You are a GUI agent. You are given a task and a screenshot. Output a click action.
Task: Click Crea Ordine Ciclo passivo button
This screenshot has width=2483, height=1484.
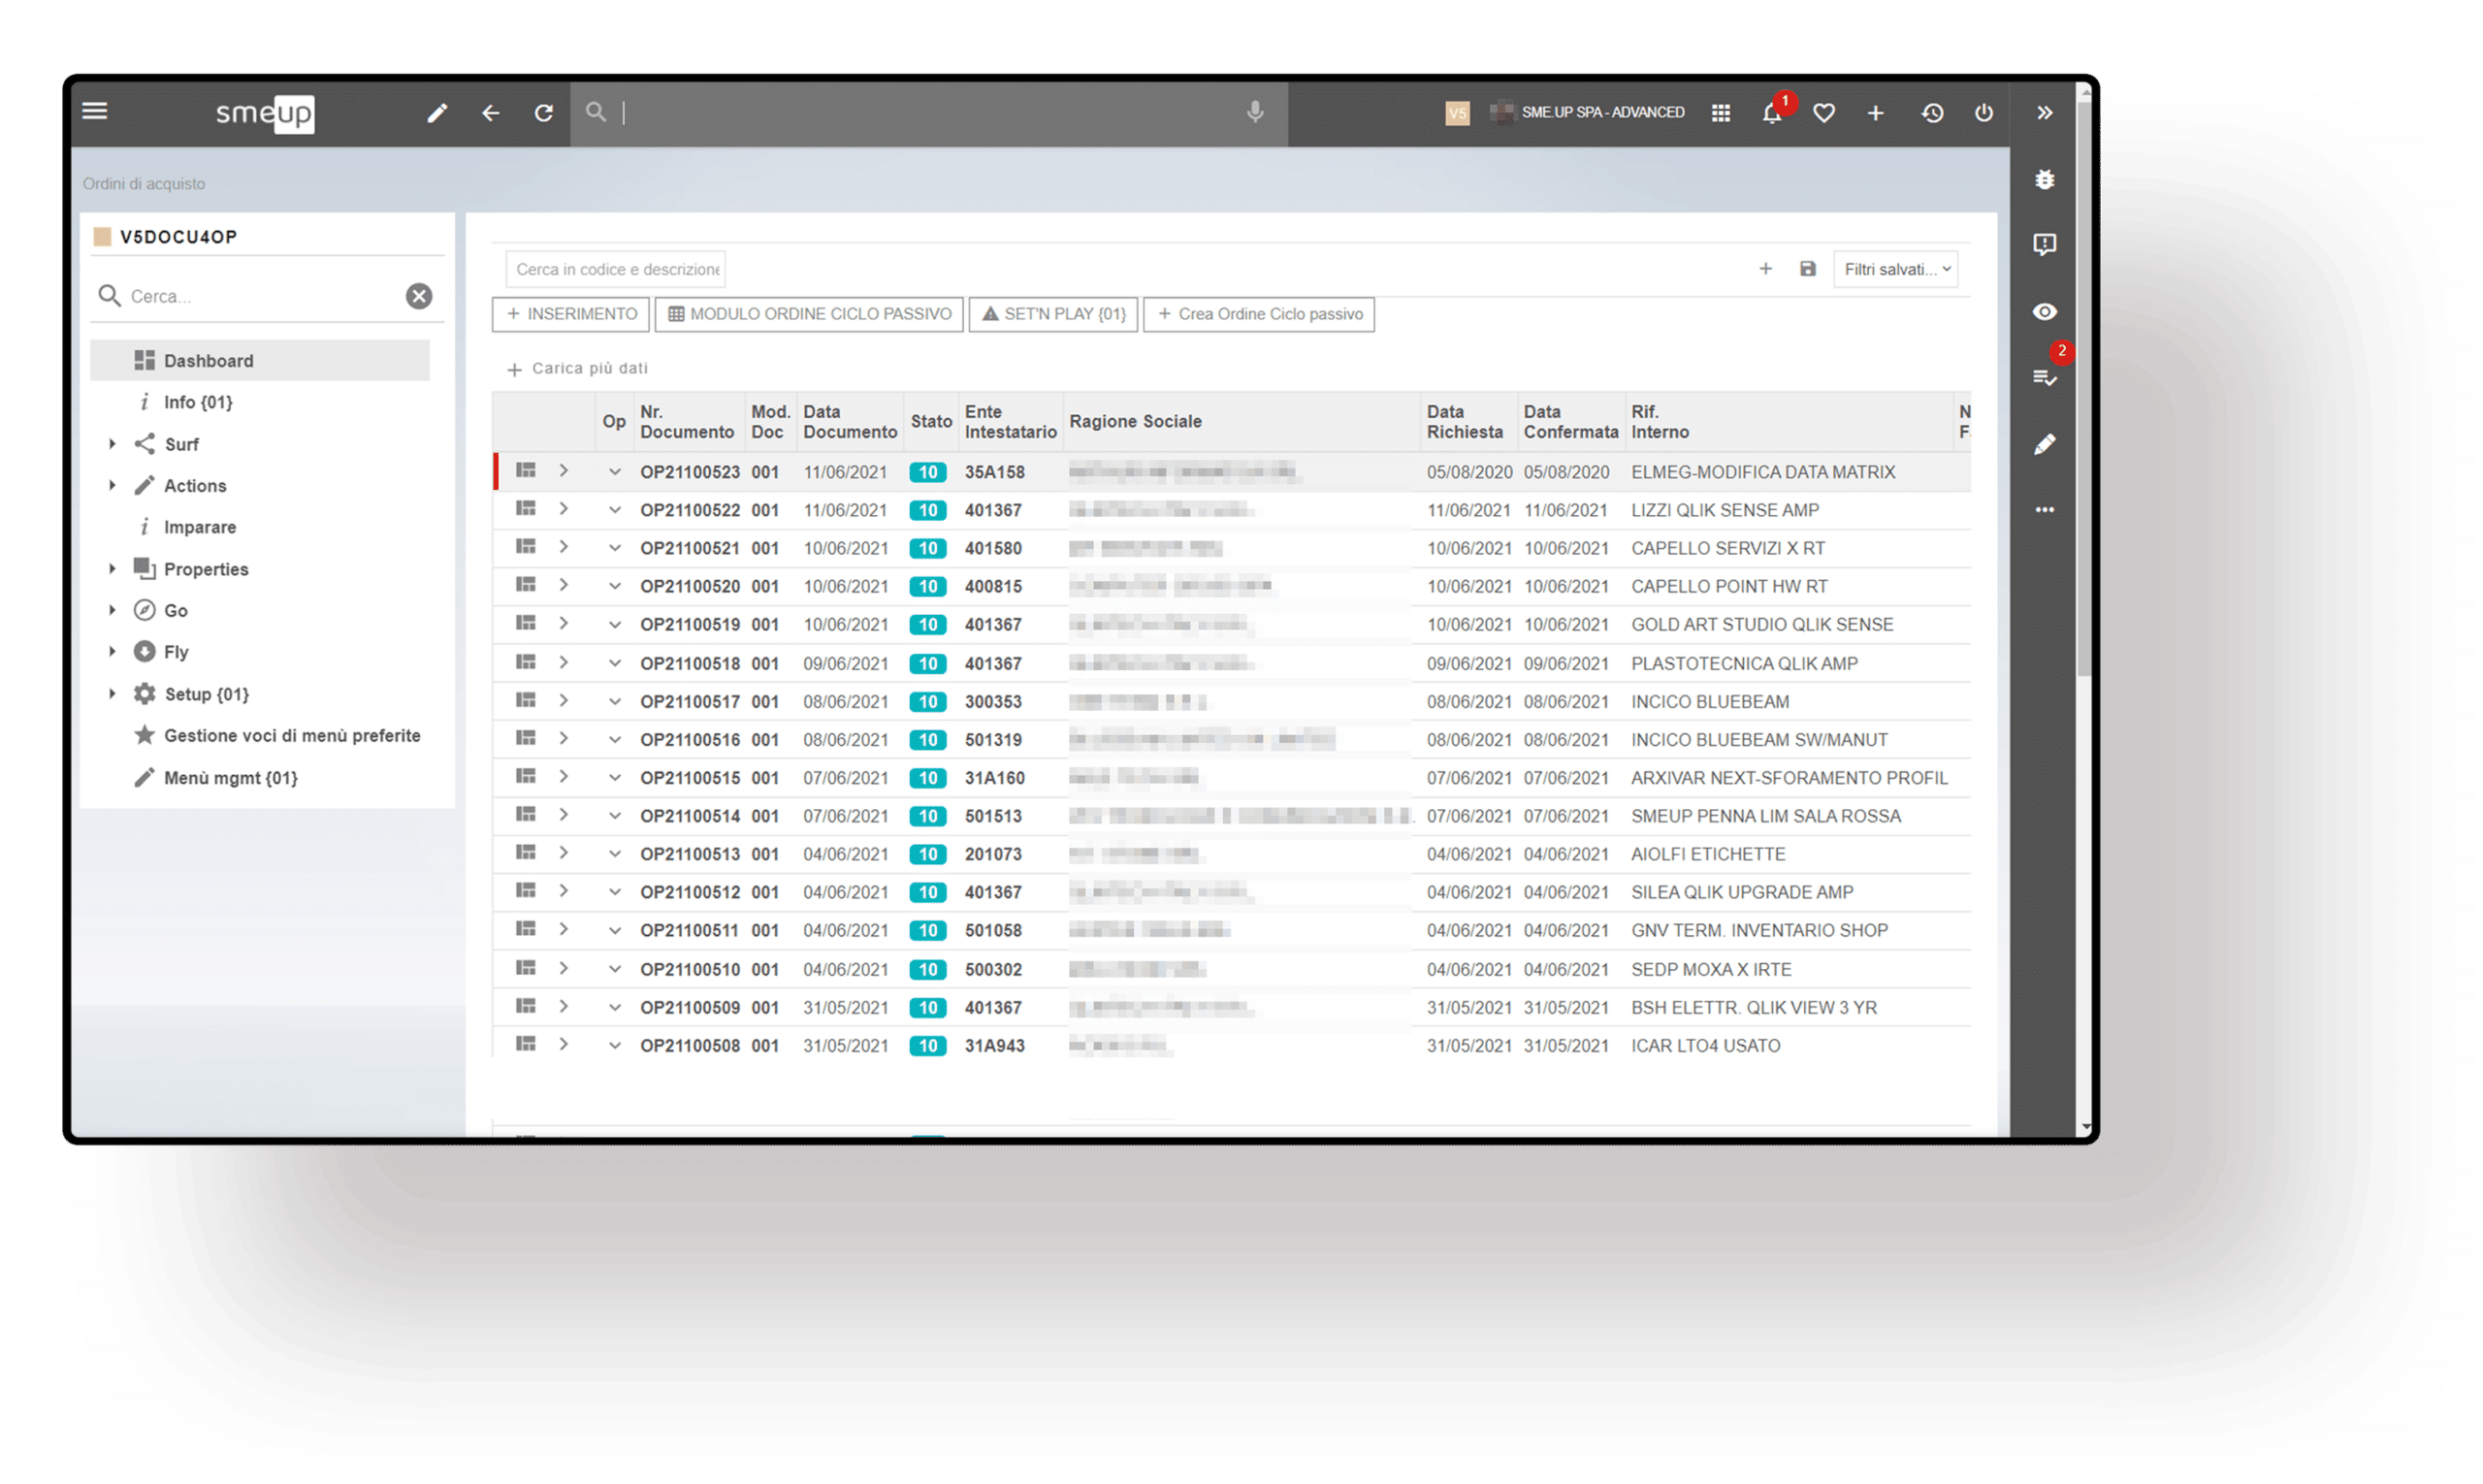[1258, 314]
